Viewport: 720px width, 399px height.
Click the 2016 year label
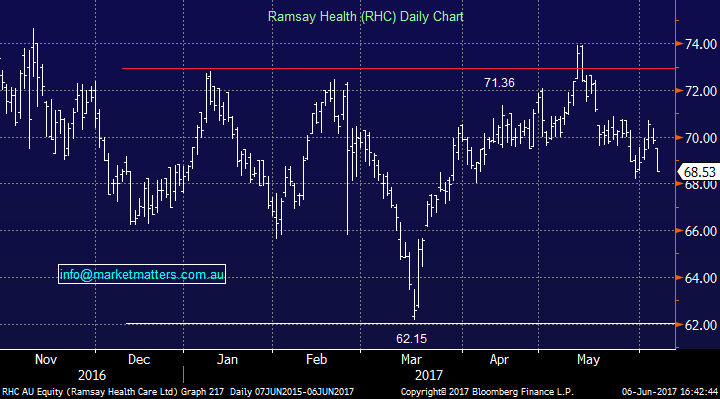pyautogui.click(x=92, y=375)
